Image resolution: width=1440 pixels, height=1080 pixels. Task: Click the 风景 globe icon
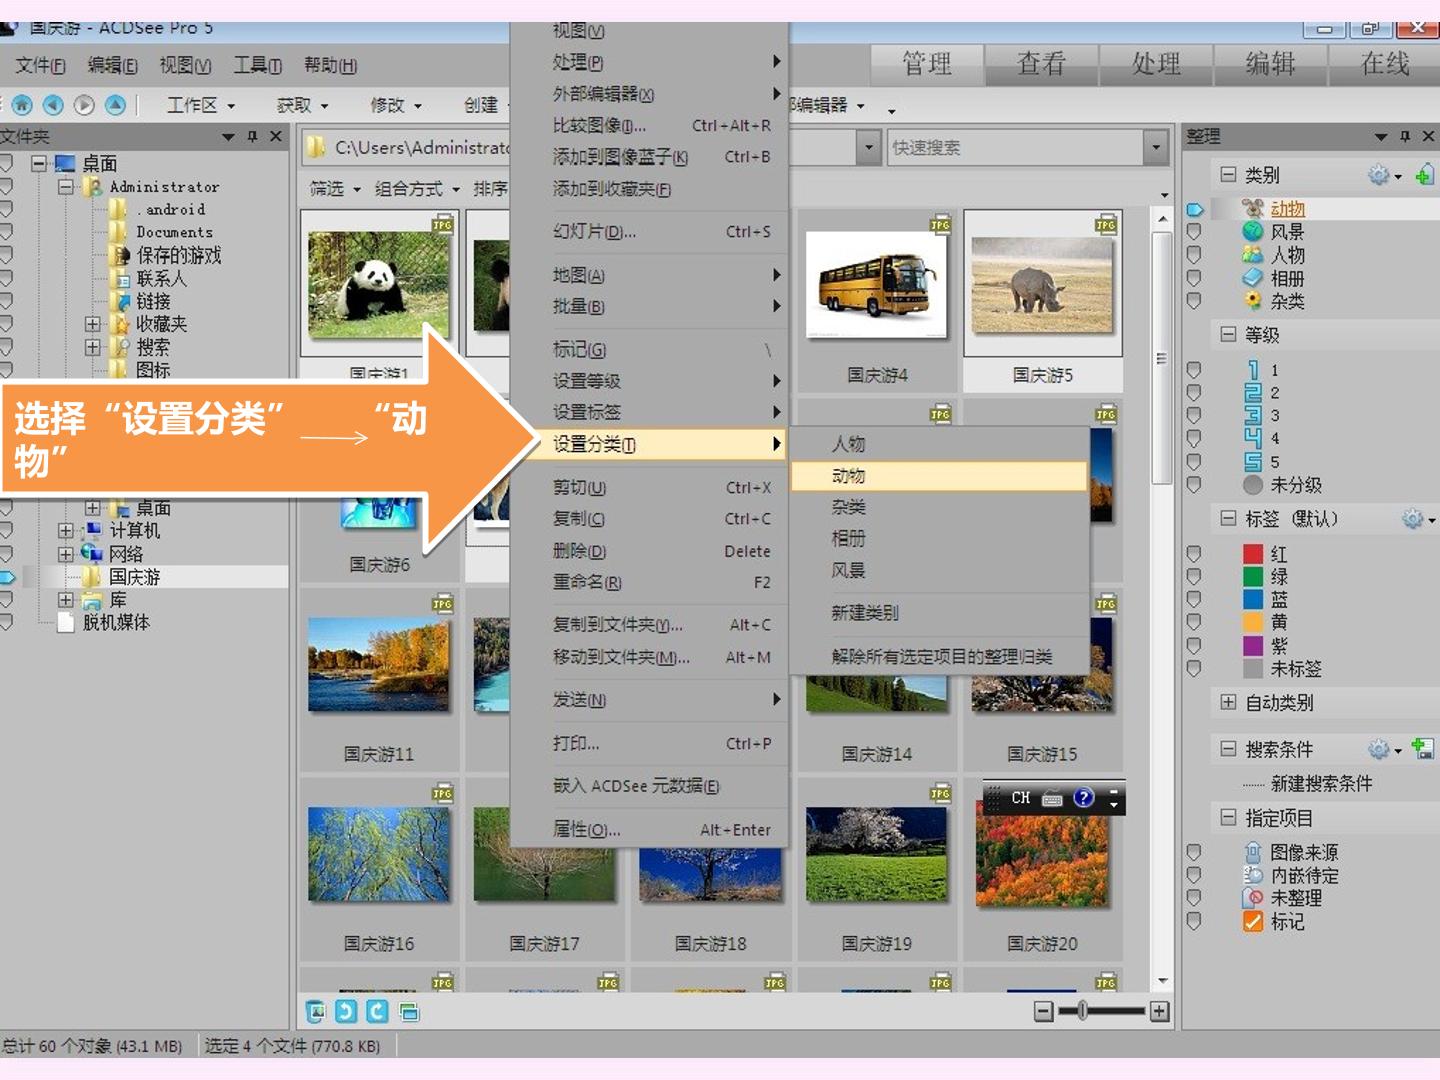click(1253, 231)
